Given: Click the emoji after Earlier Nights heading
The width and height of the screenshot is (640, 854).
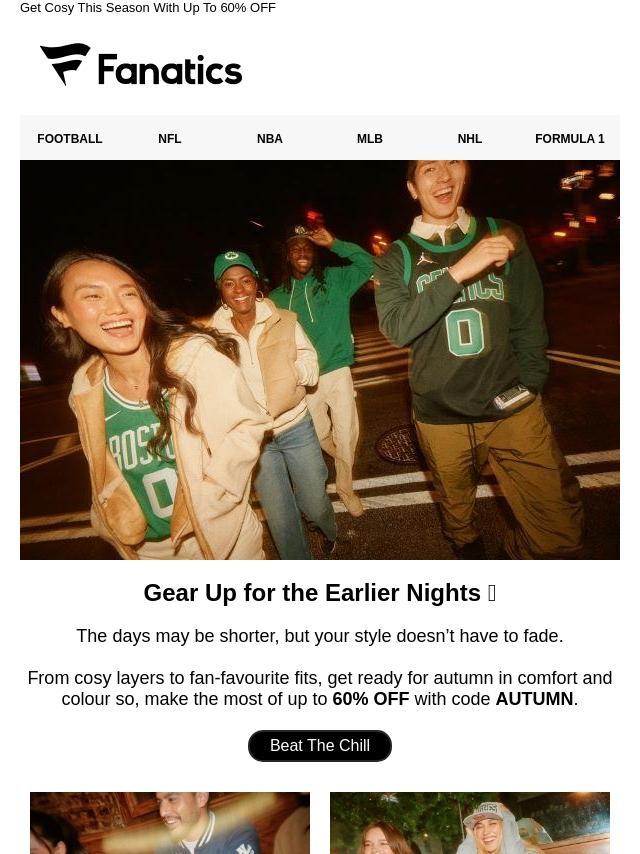Looking at the screenshot, I should click(492, 593).
